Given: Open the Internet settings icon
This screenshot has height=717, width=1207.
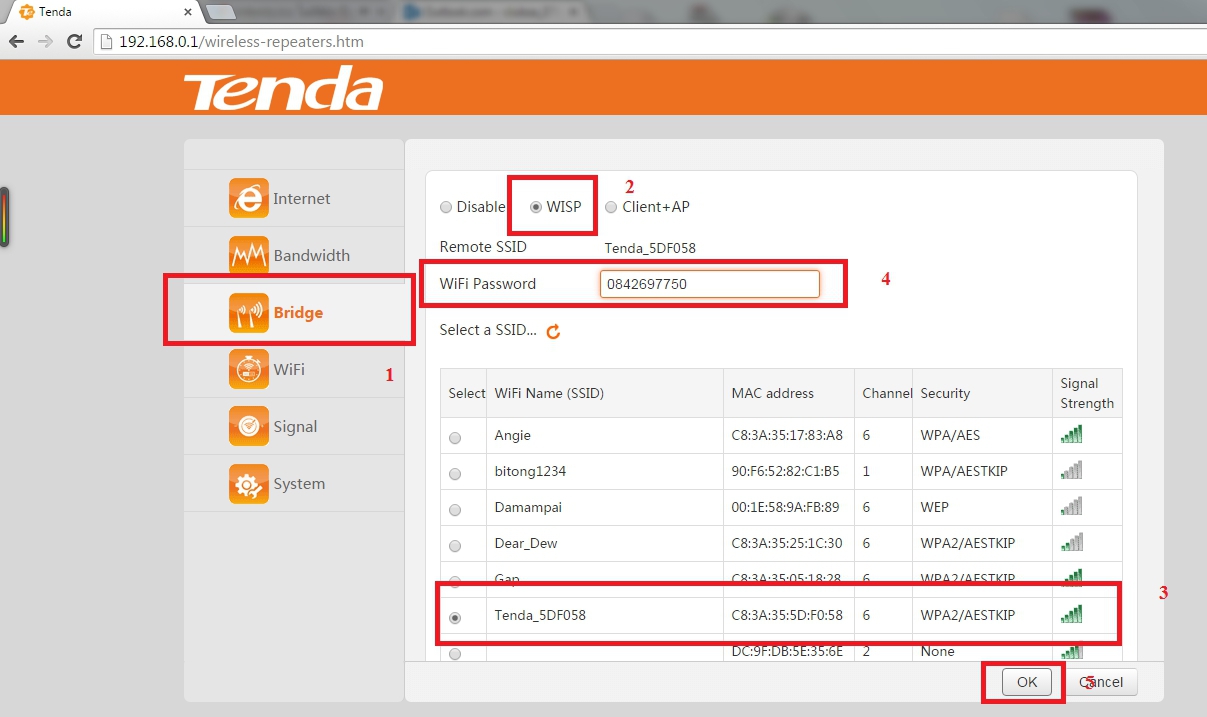Looking at the screenshot, I should click(x=249, y=198).
